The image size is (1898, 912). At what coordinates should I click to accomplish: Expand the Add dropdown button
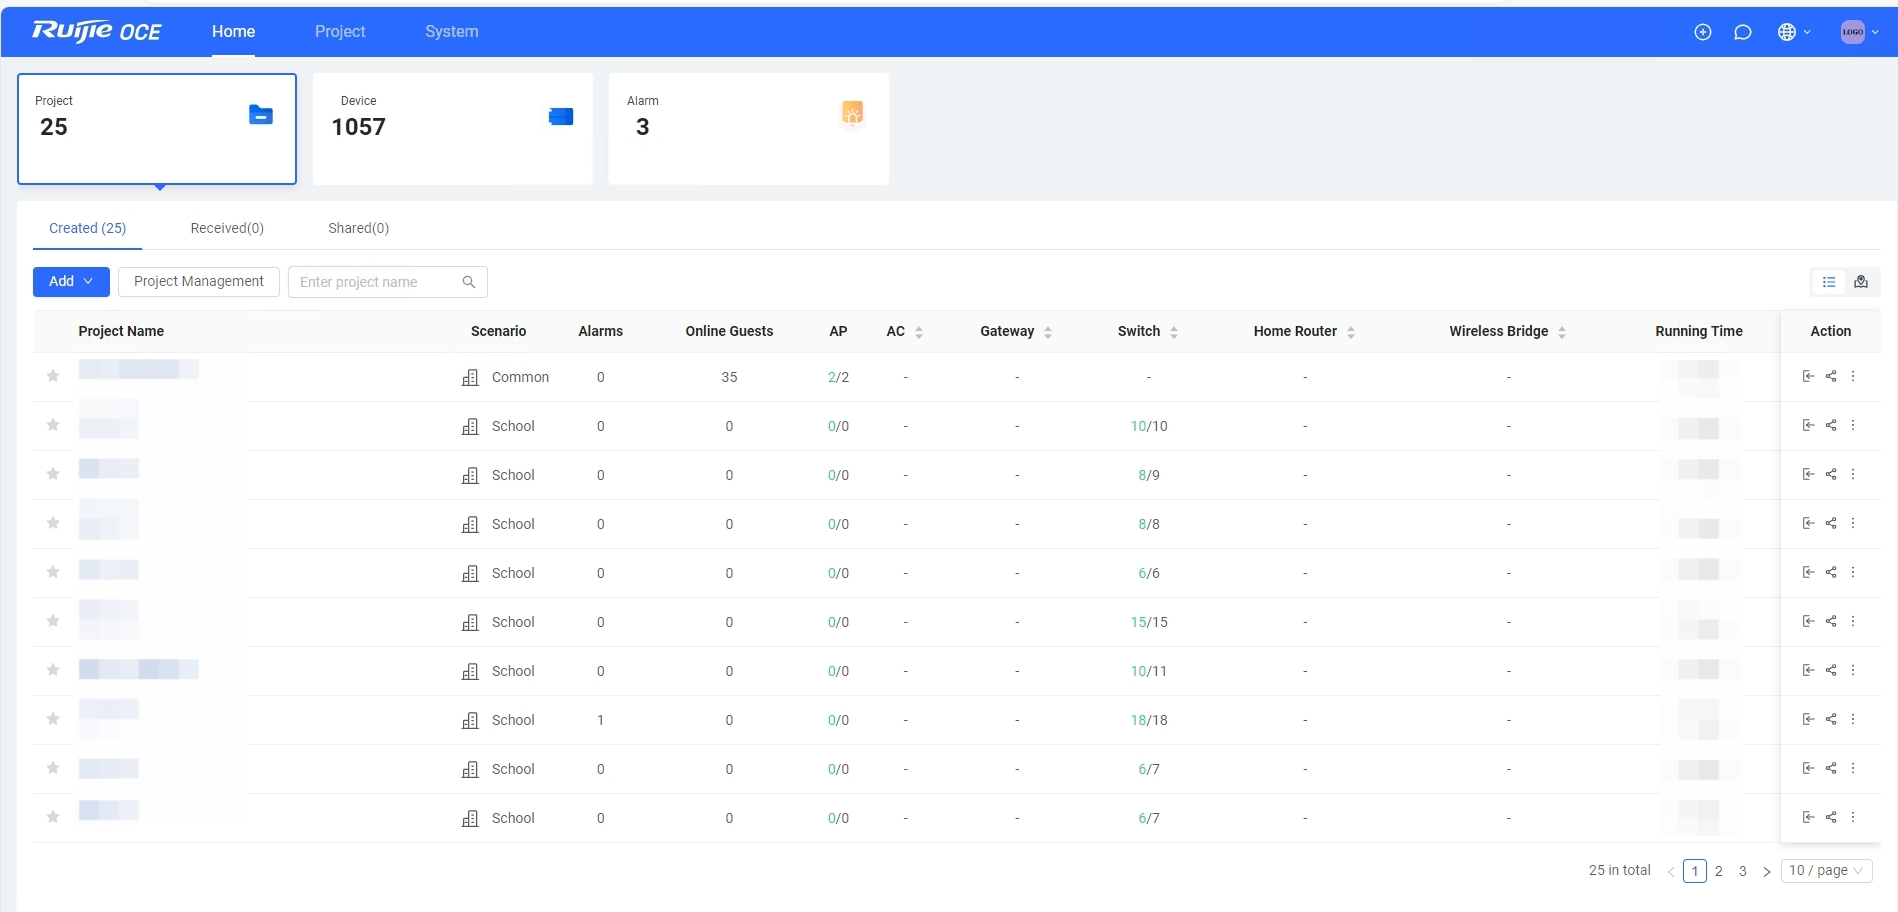(71, 282)
